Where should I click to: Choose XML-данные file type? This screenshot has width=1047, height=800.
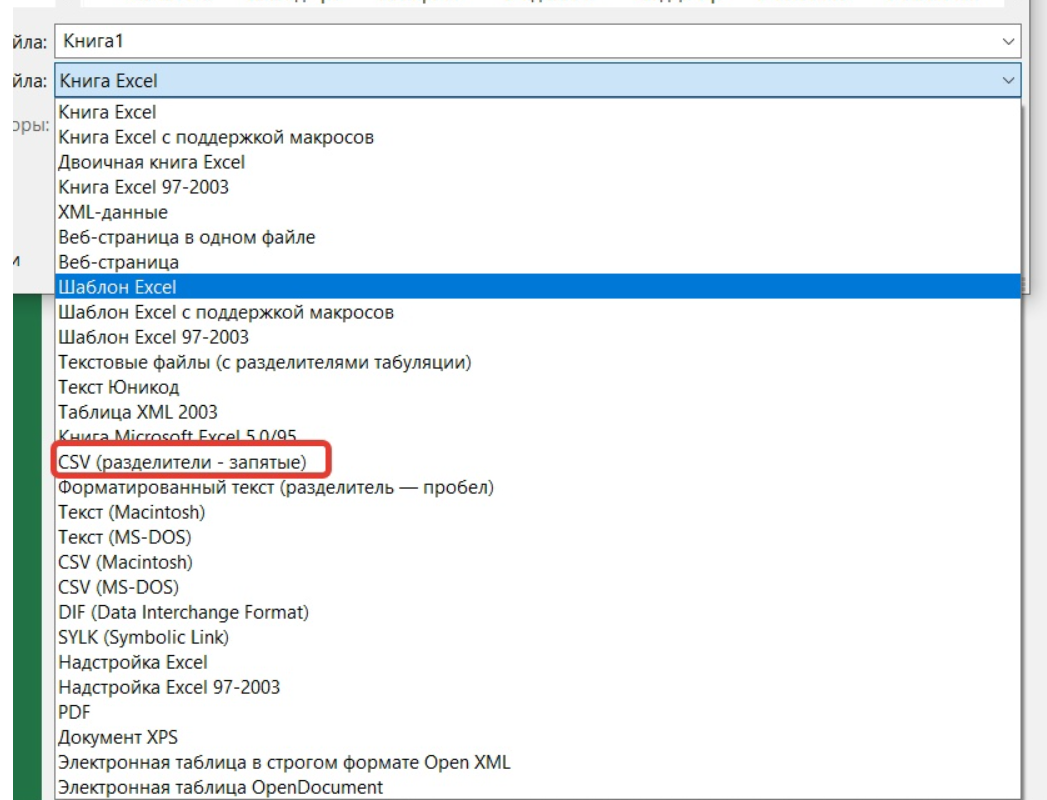[538, 212]
